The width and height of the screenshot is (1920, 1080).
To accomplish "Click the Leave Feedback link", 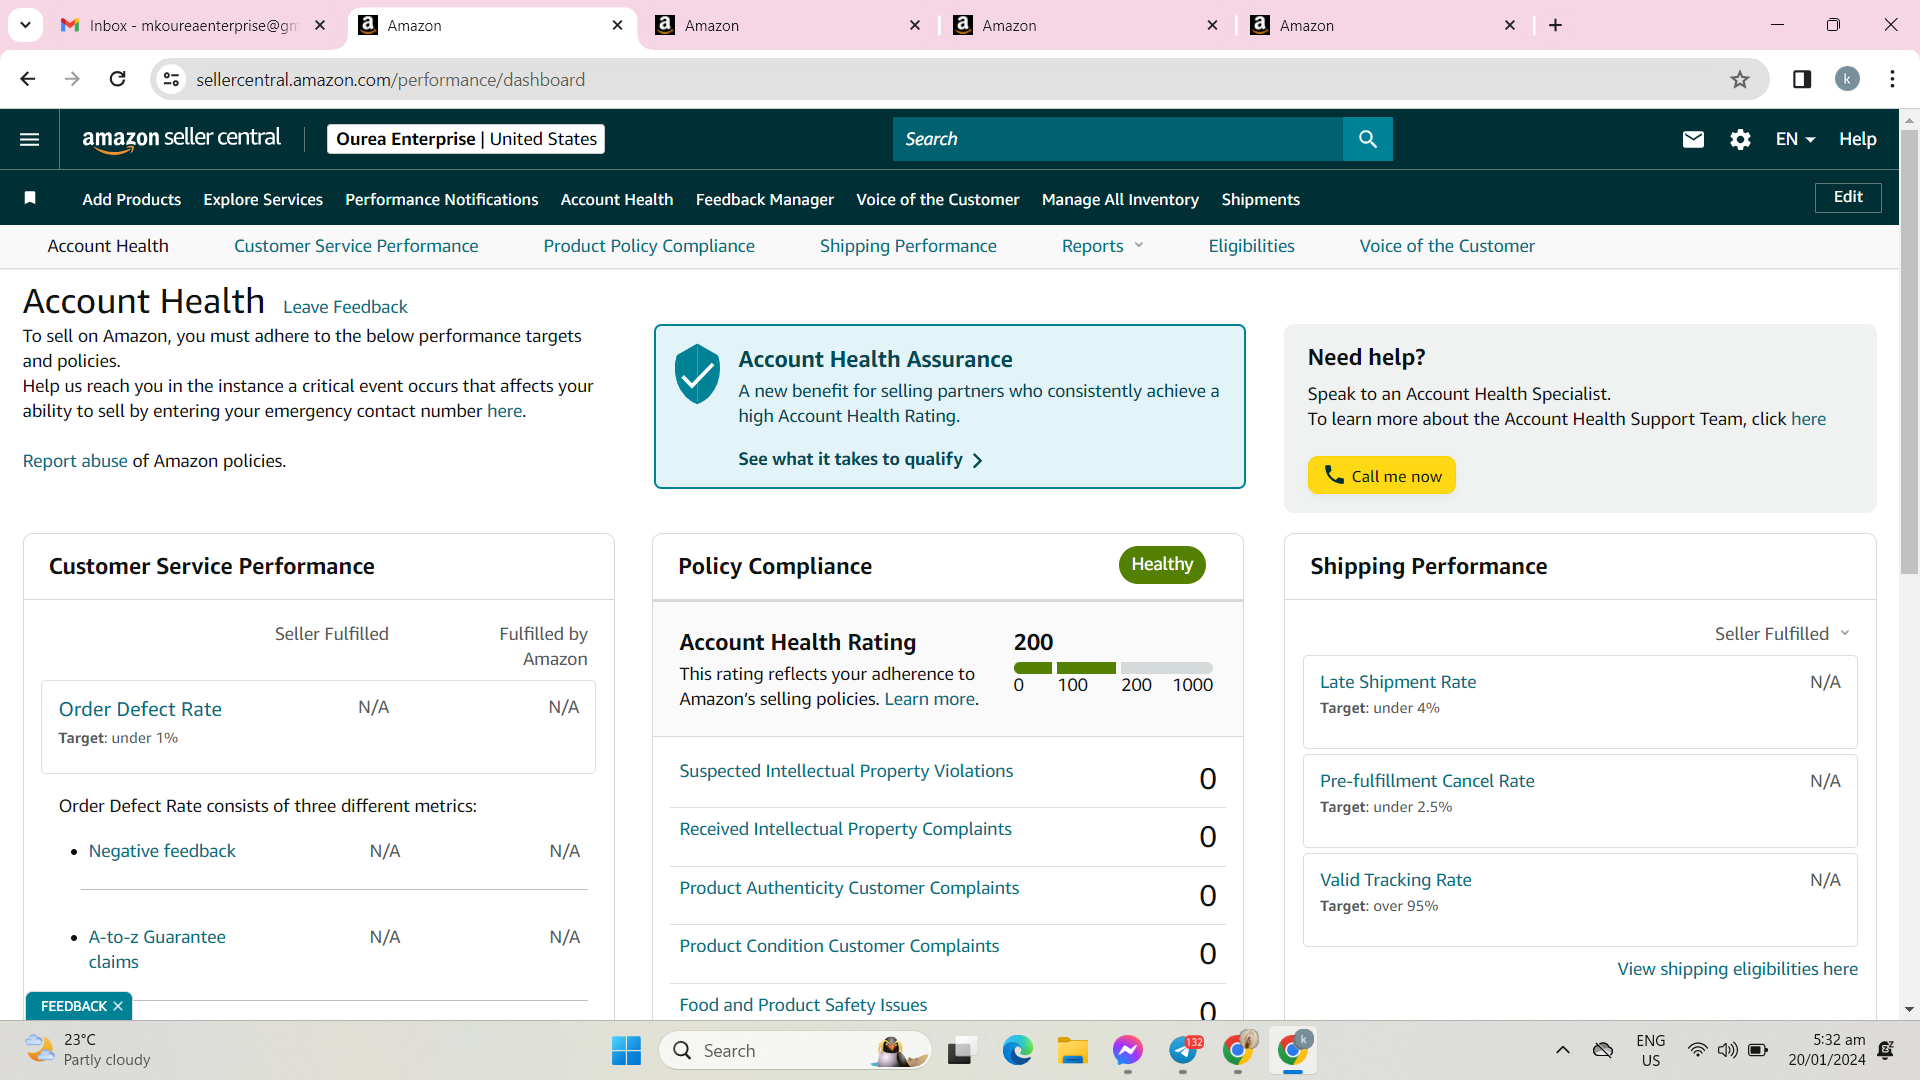I will click(x=345, y=307).
